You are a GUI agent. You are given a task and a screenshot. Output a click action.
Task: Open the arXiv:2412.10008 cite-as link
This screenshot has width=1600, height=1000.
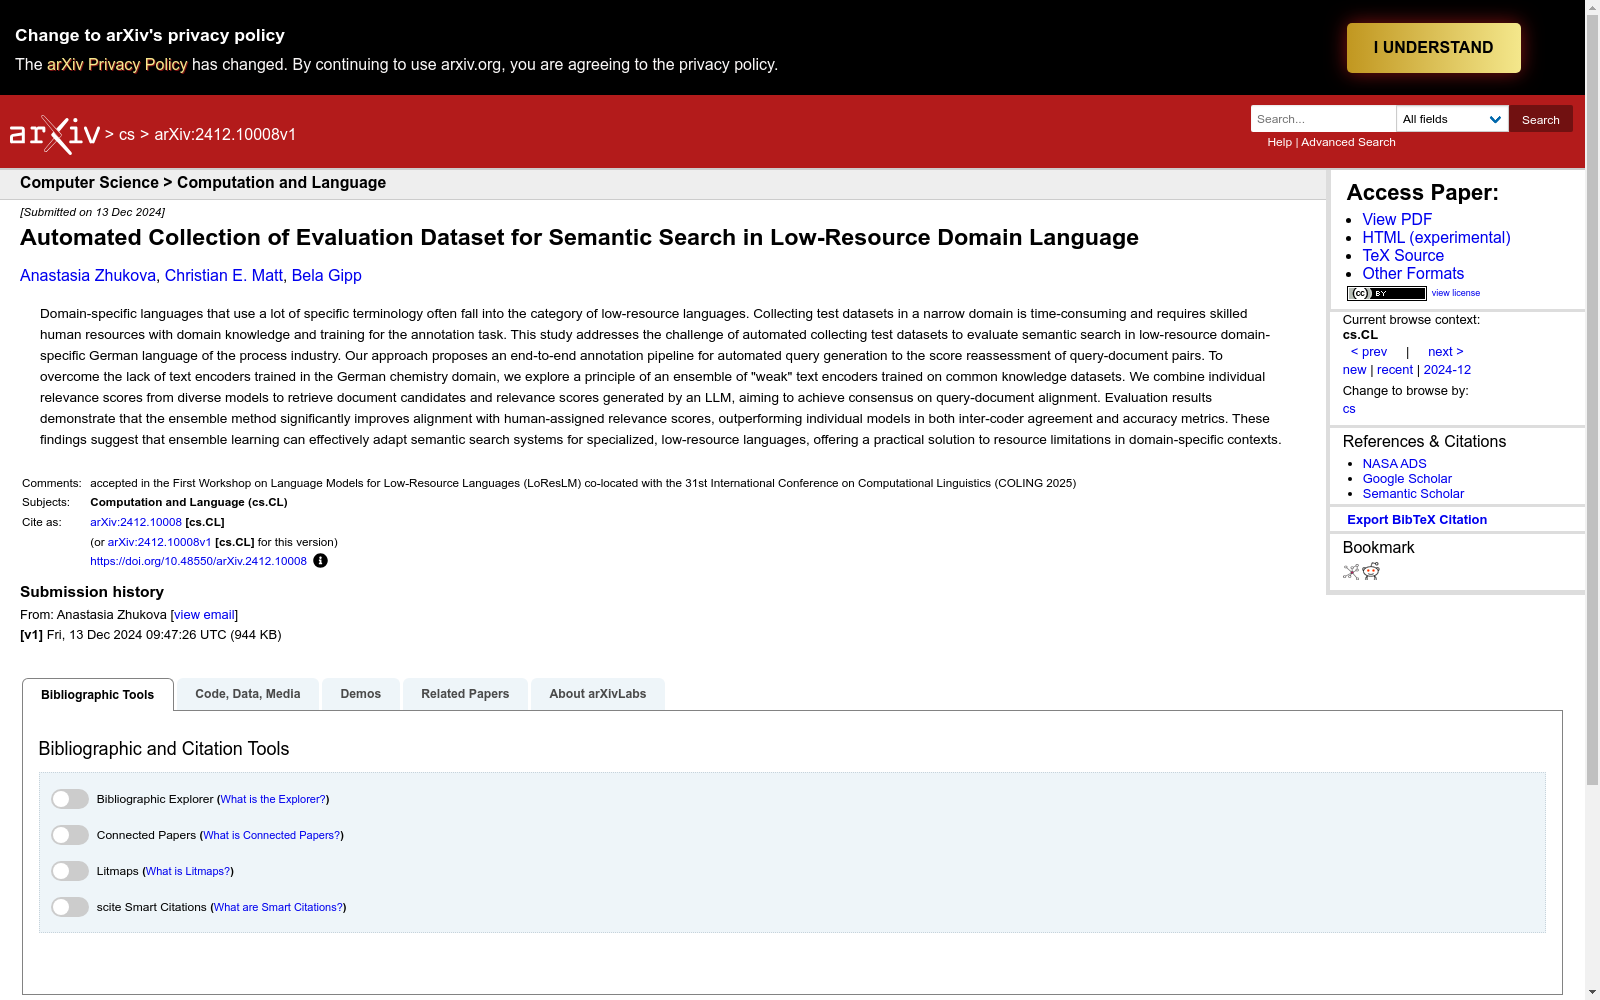pos(136,522)
